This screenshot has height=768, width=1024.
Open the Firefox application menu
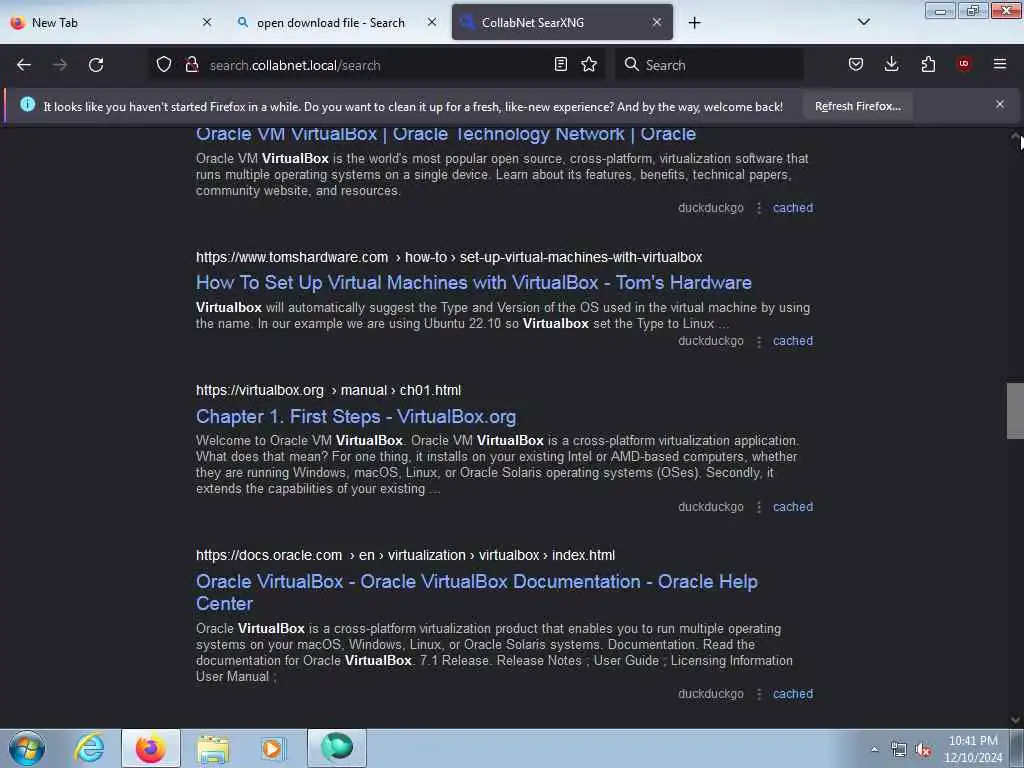(1000, 64)
